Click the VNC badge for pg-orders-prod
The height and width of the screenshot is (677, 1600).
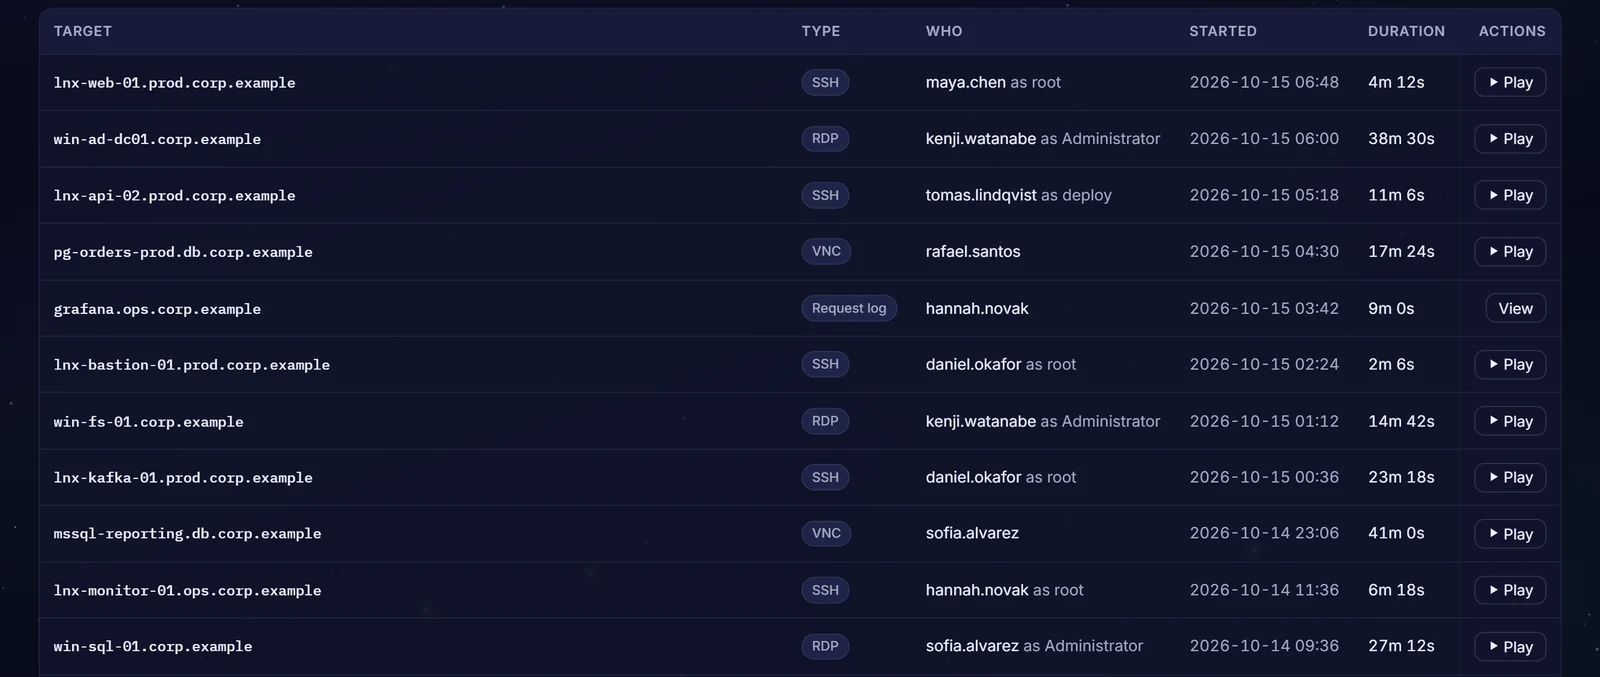click(x=826, y=251)
